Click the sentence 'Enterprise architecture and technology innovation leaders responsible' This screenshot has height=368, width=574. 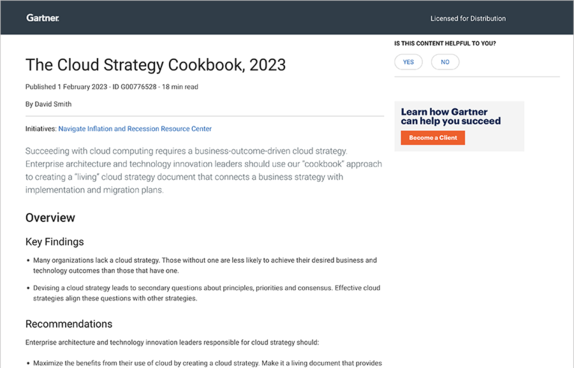[x=172, y=342]
